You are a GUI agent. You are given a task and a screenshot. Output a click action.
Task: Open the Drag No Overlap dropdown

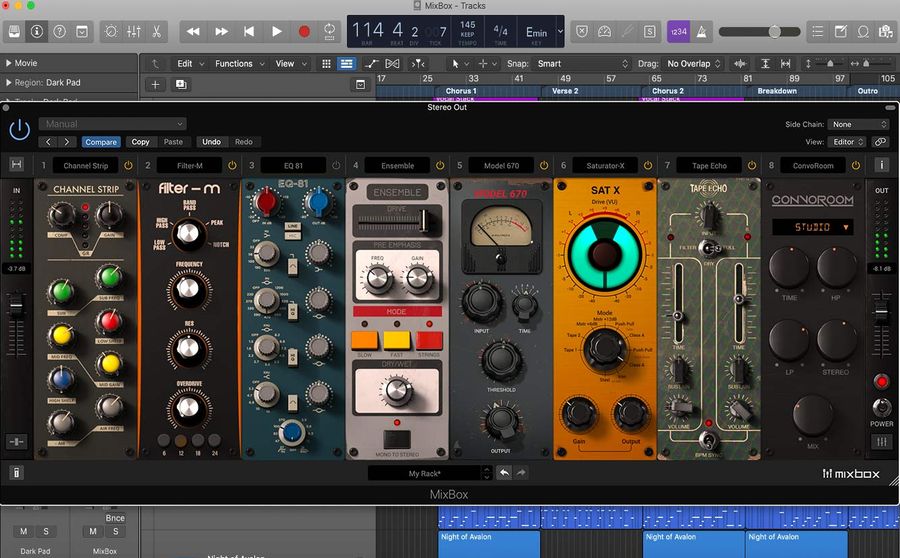tap(693, 64)
